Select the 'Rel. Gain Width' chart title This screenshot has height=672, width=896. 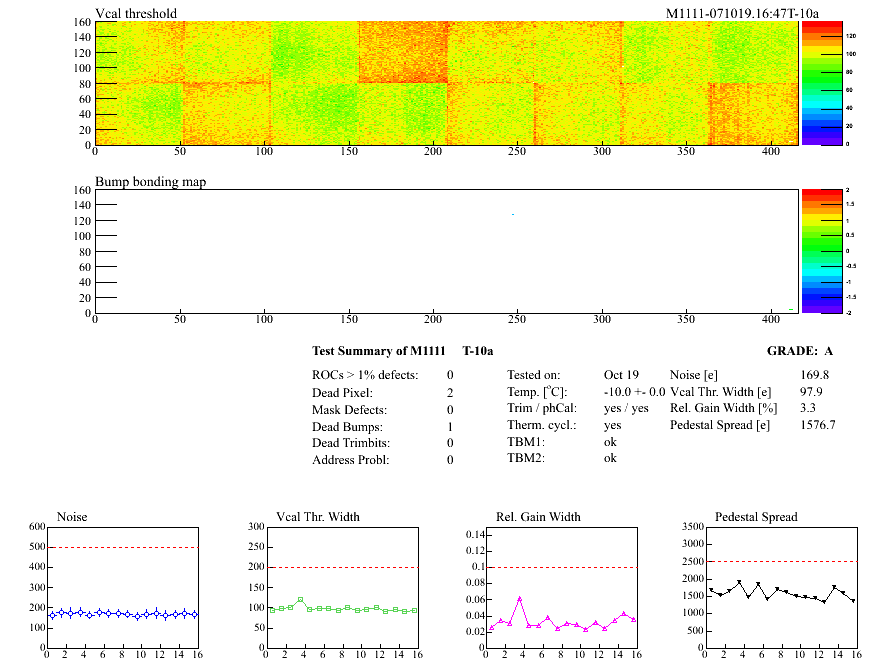tap(538, 517)
